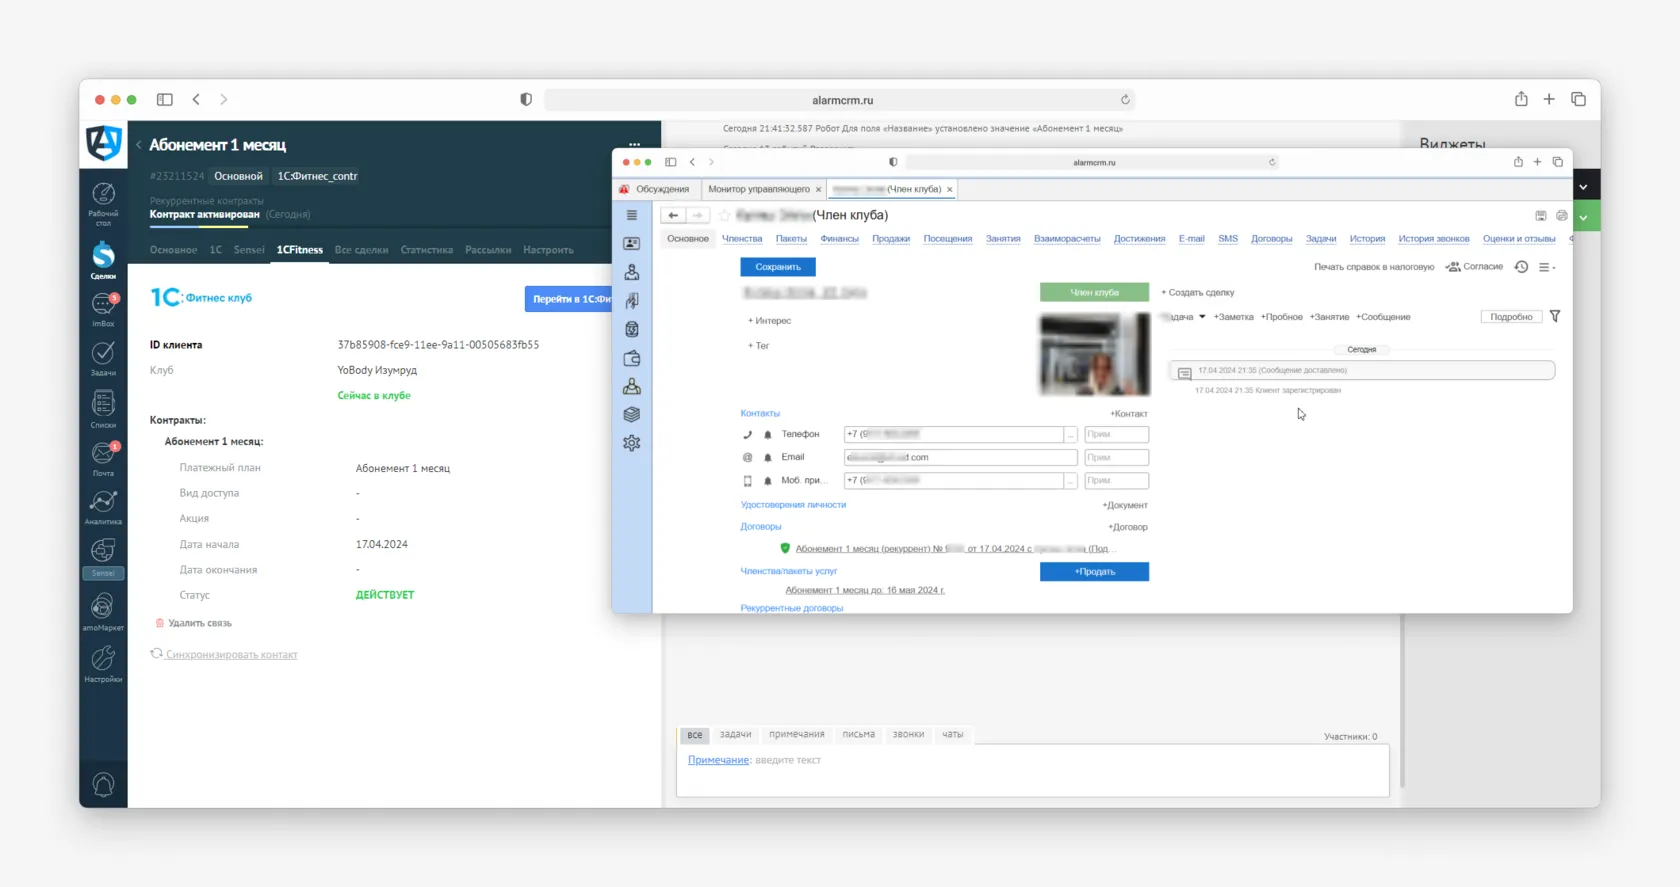Expand green chevron at right of amoCRM

click(1583, 217)
